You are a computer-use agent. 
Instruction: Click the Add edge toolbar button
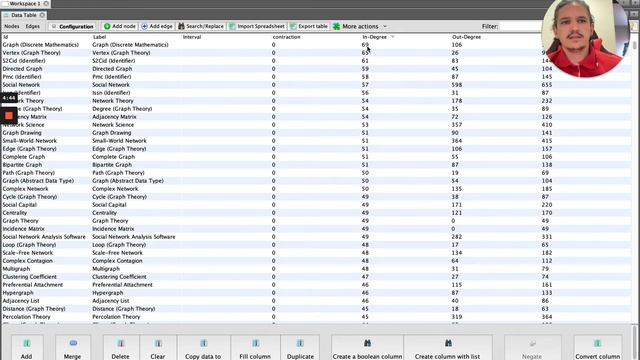click(x=157, y=26)
